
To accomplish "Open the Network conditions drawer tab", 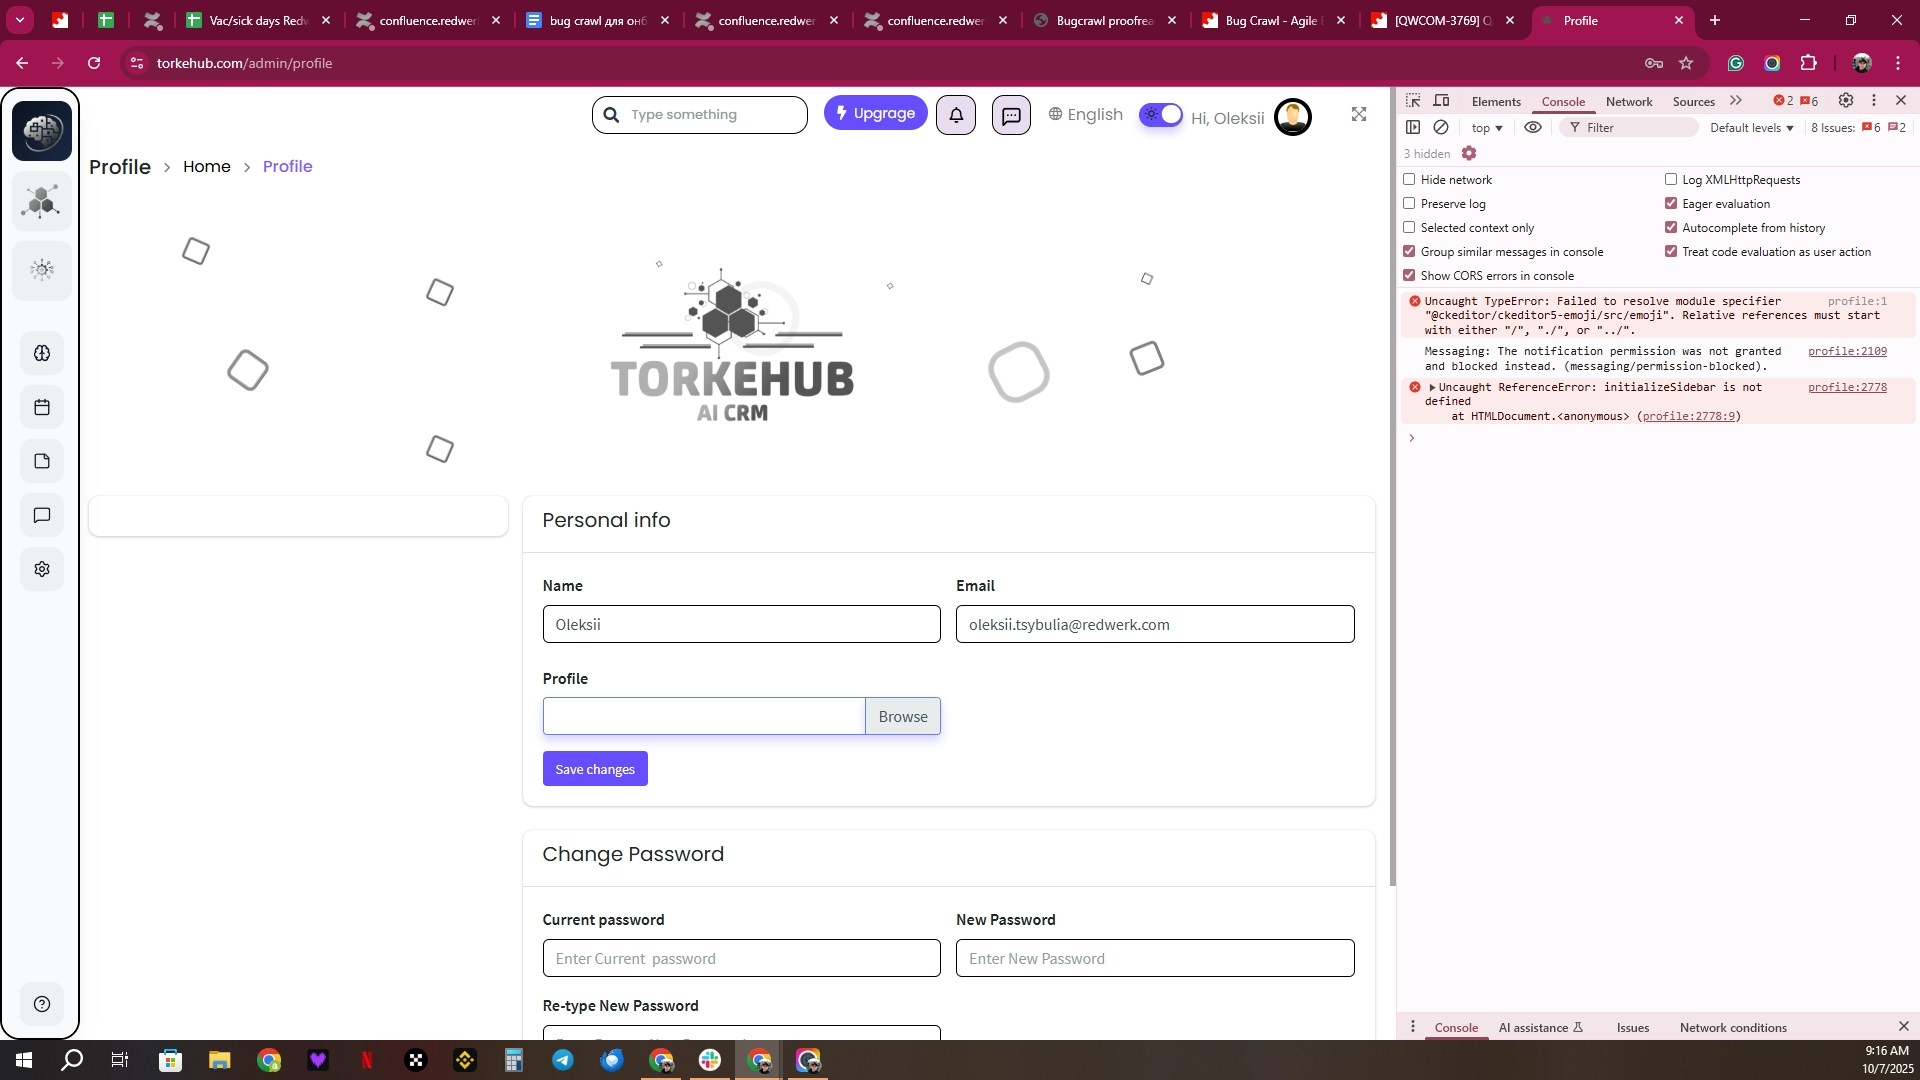I will point(1733,1028).
